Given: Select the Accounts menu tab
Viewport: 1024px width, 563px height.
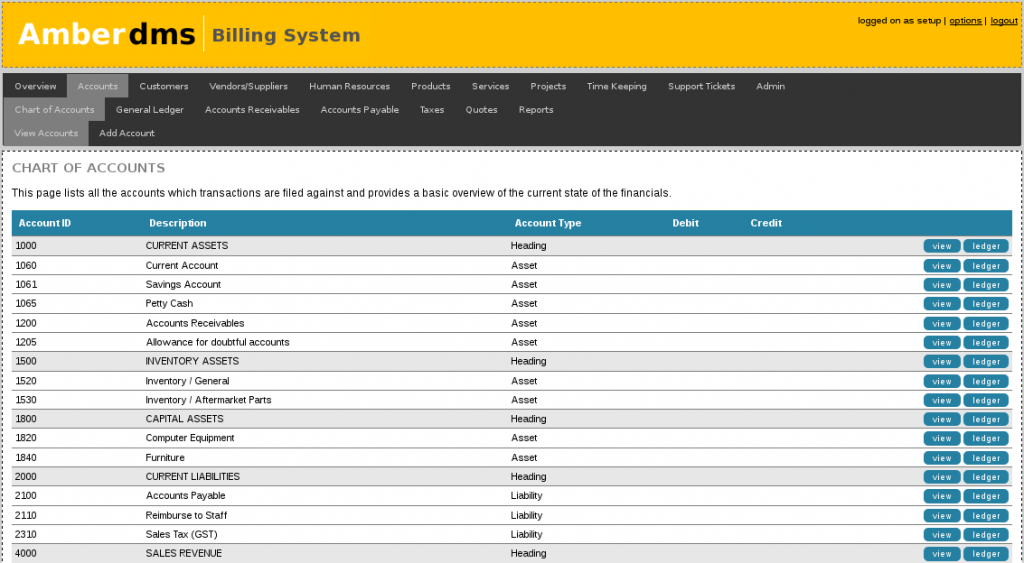Looking at the screenshot, I should pos(98,86).
